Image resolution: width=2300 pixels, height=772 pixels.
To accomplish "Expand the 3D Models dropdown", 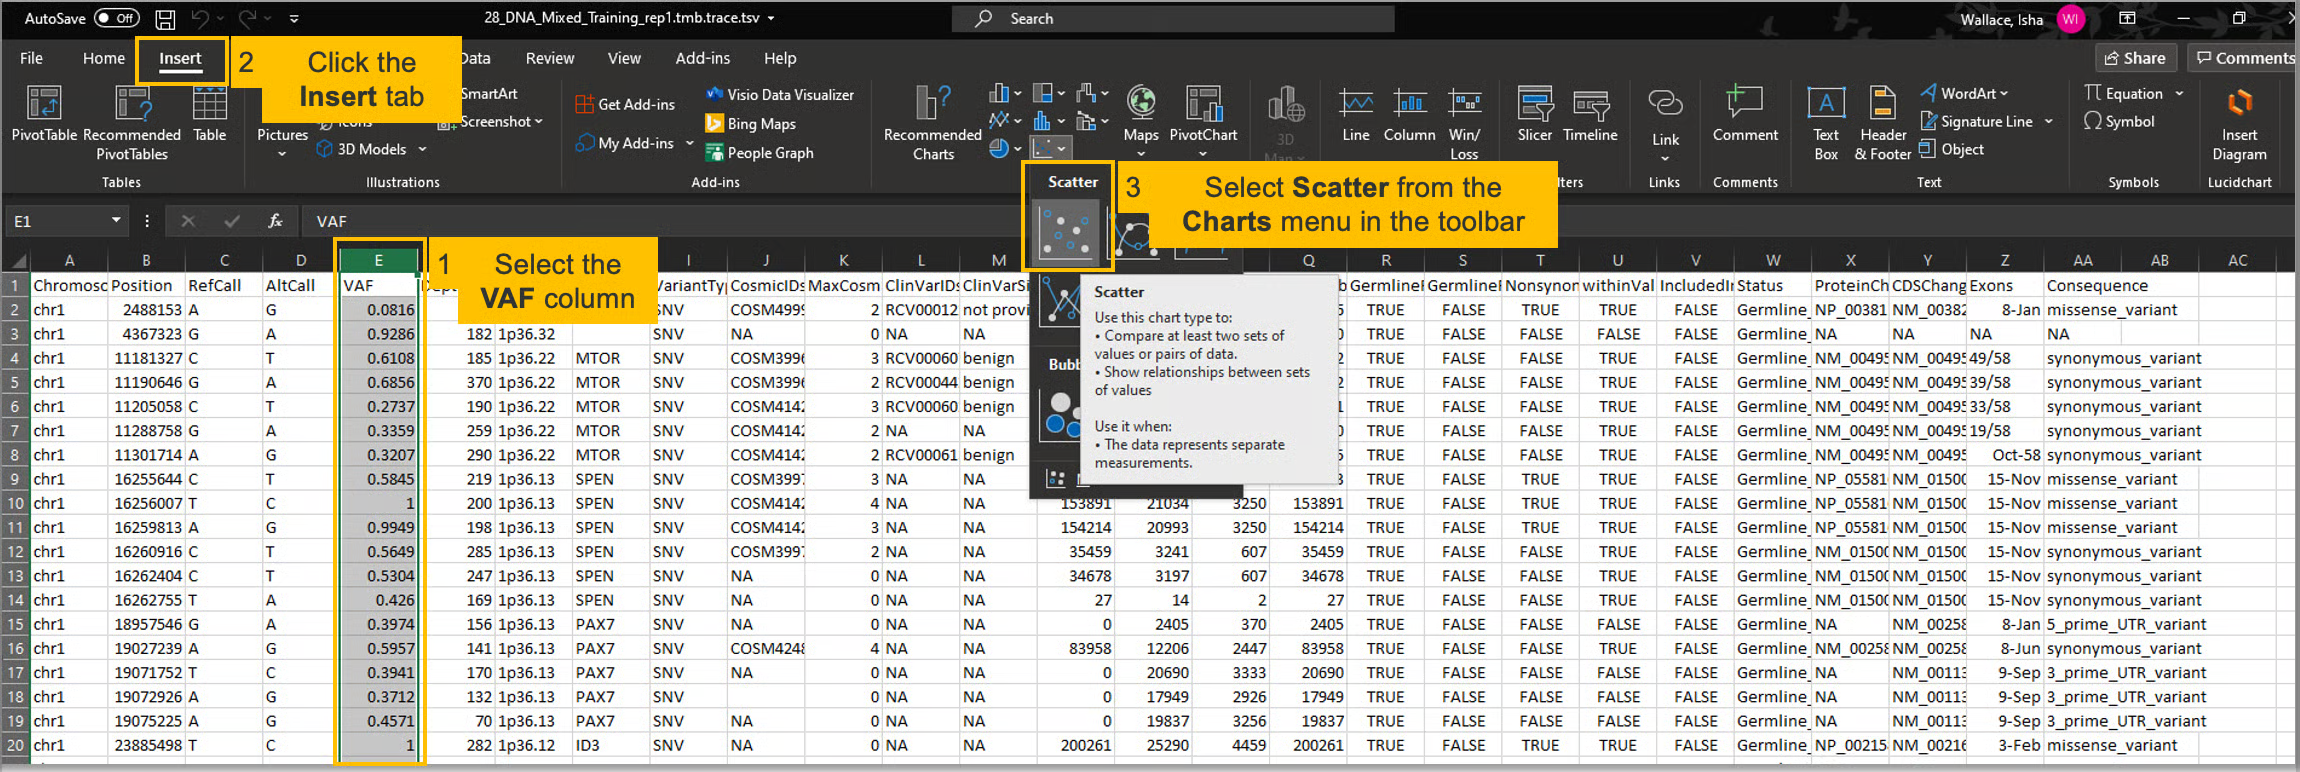I will pyautogui.click(x=422, y=149).
